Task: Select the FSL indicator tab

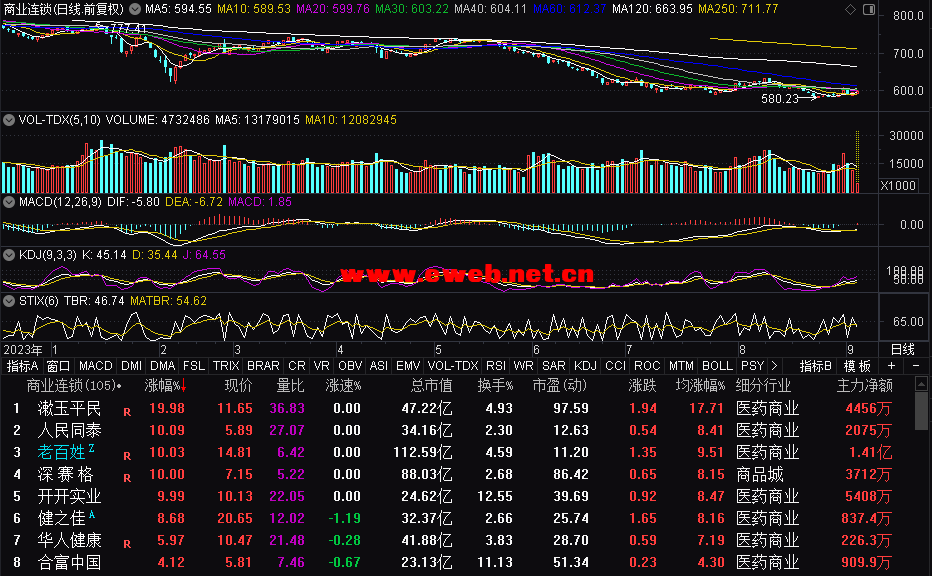Action: [194, 366]
